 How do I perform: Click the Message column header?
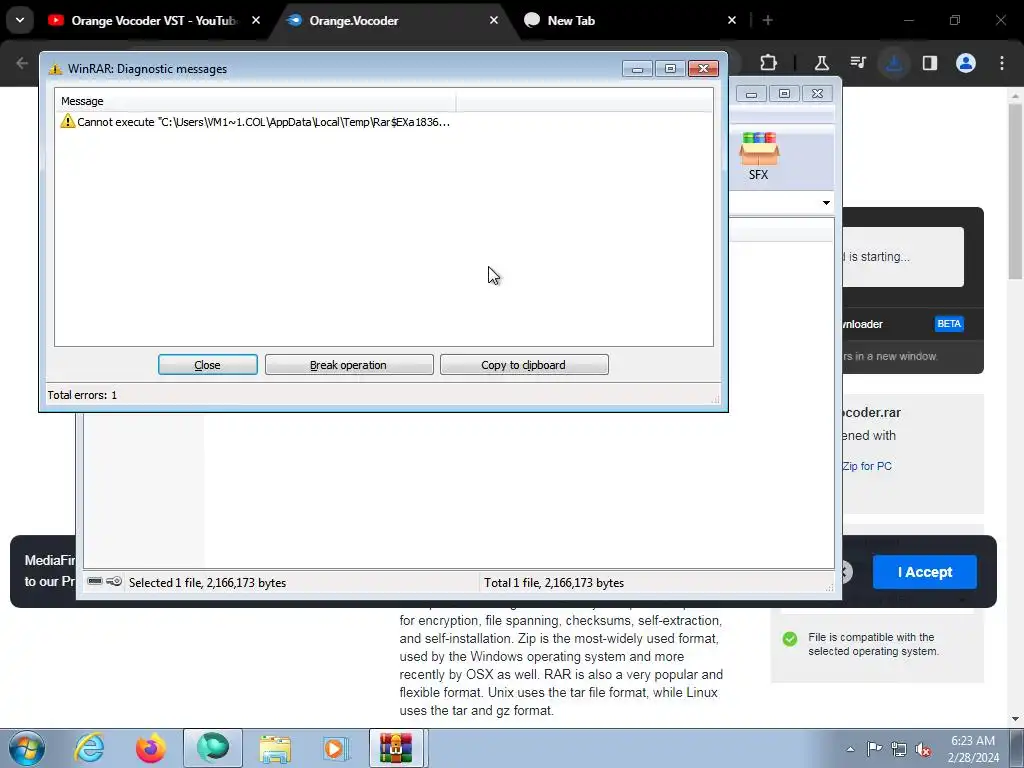click(x=255, y=101)
